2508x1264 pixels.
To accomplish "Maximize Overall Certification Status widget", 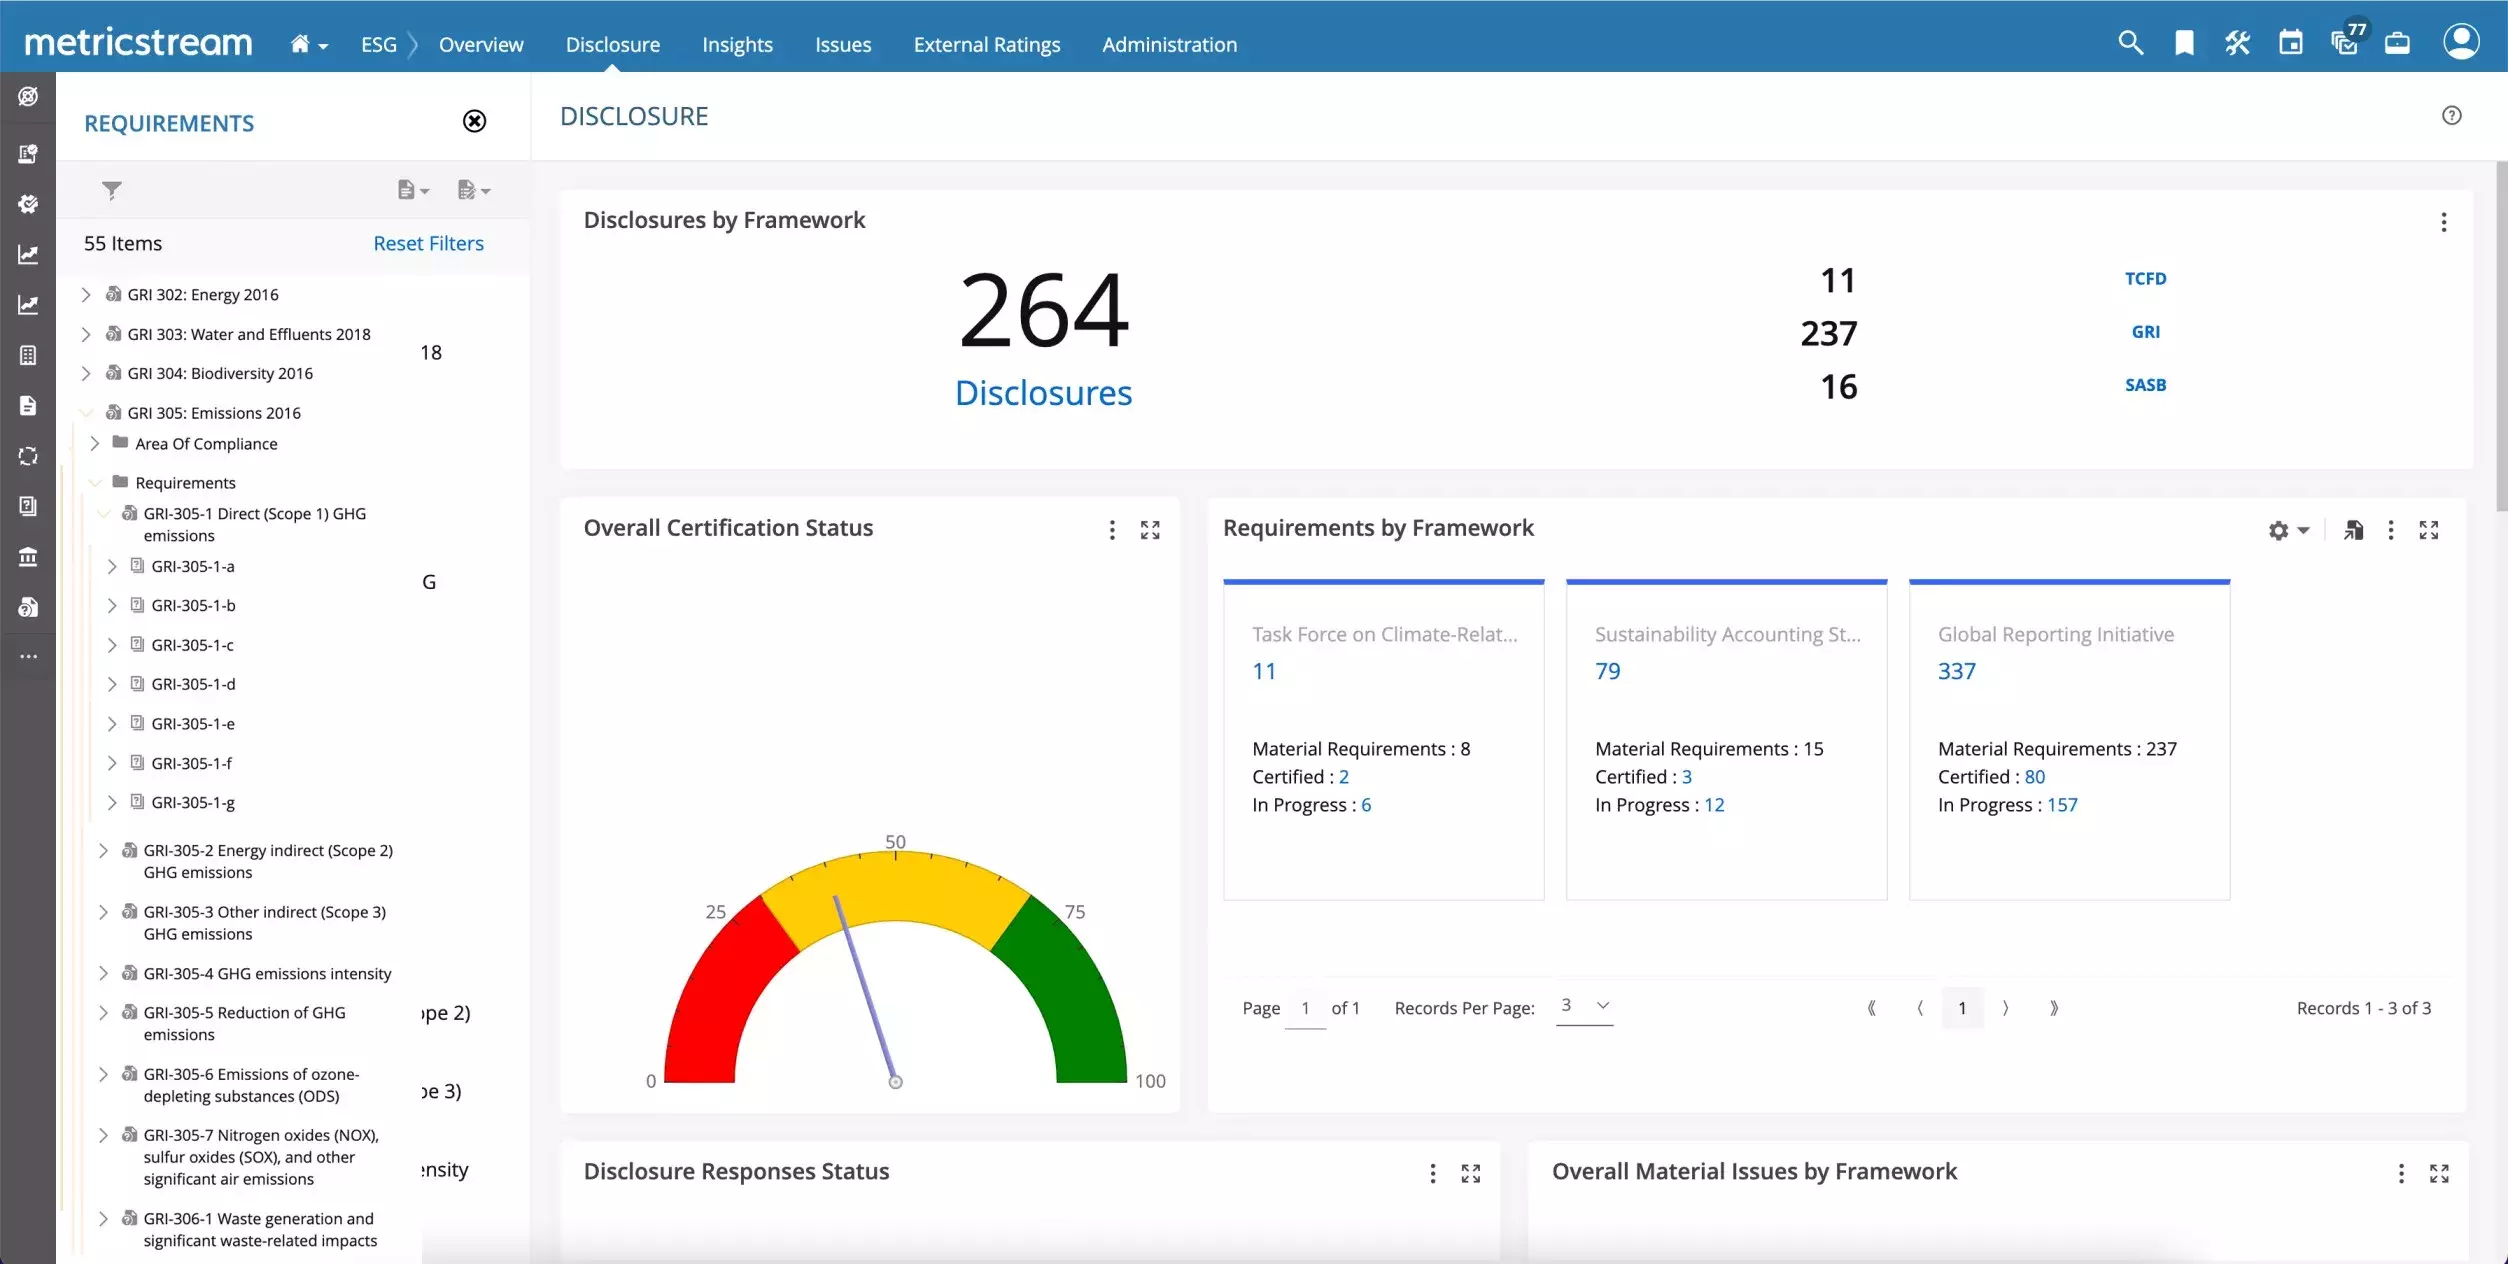I will click(1150, 530).
